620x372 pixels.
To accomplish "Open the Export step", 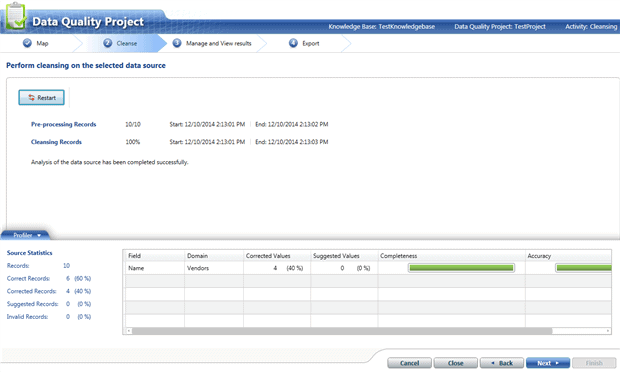I will tap(311, 43).
